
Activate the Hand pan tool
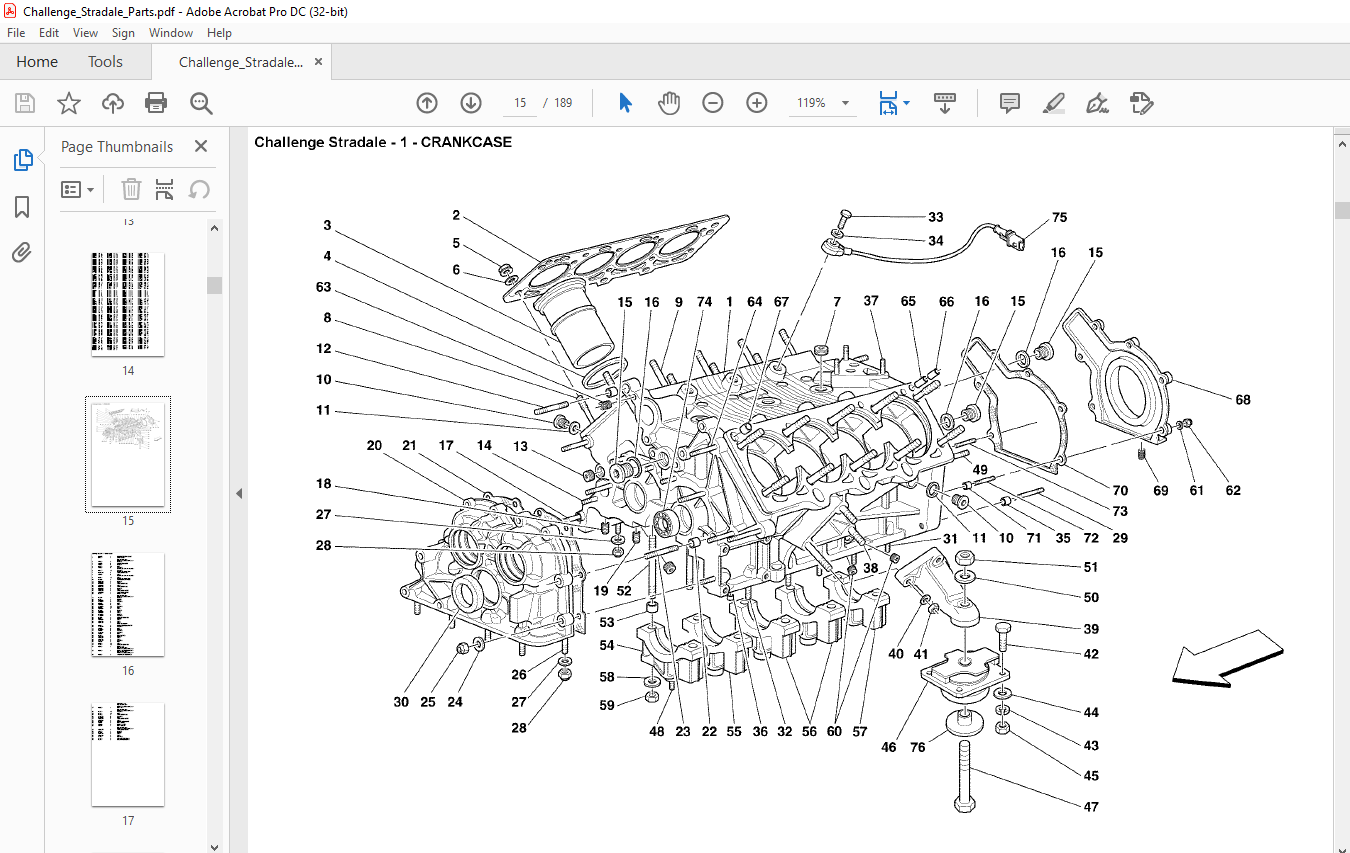669,103
